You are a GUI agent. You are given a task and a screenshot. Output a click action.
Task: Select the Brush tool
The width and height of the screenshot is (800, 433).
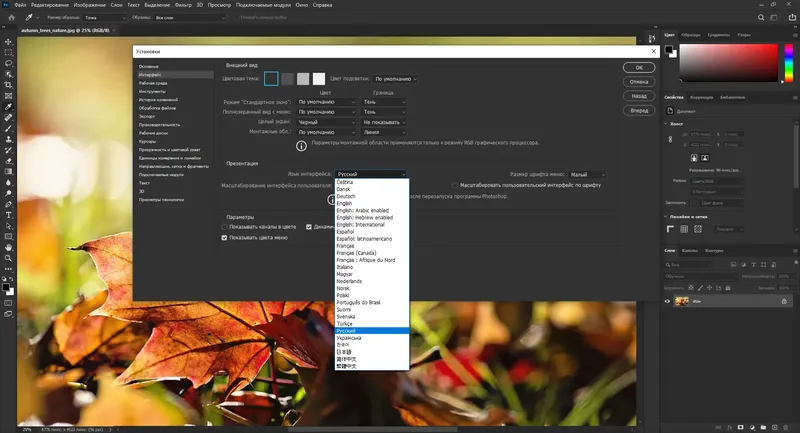(x=8, y=129)
